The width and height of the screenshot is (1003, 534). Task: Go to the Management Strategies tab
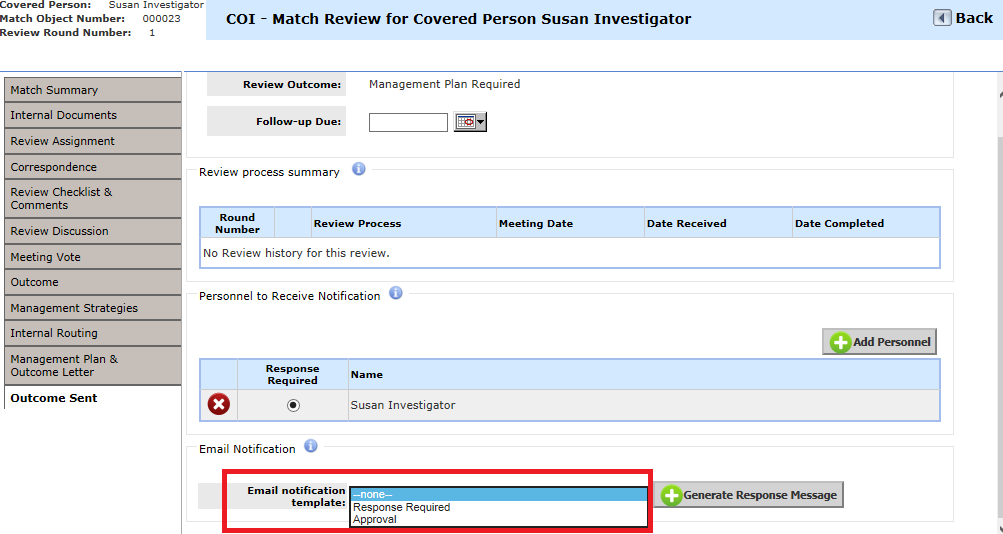pos(93,308)
